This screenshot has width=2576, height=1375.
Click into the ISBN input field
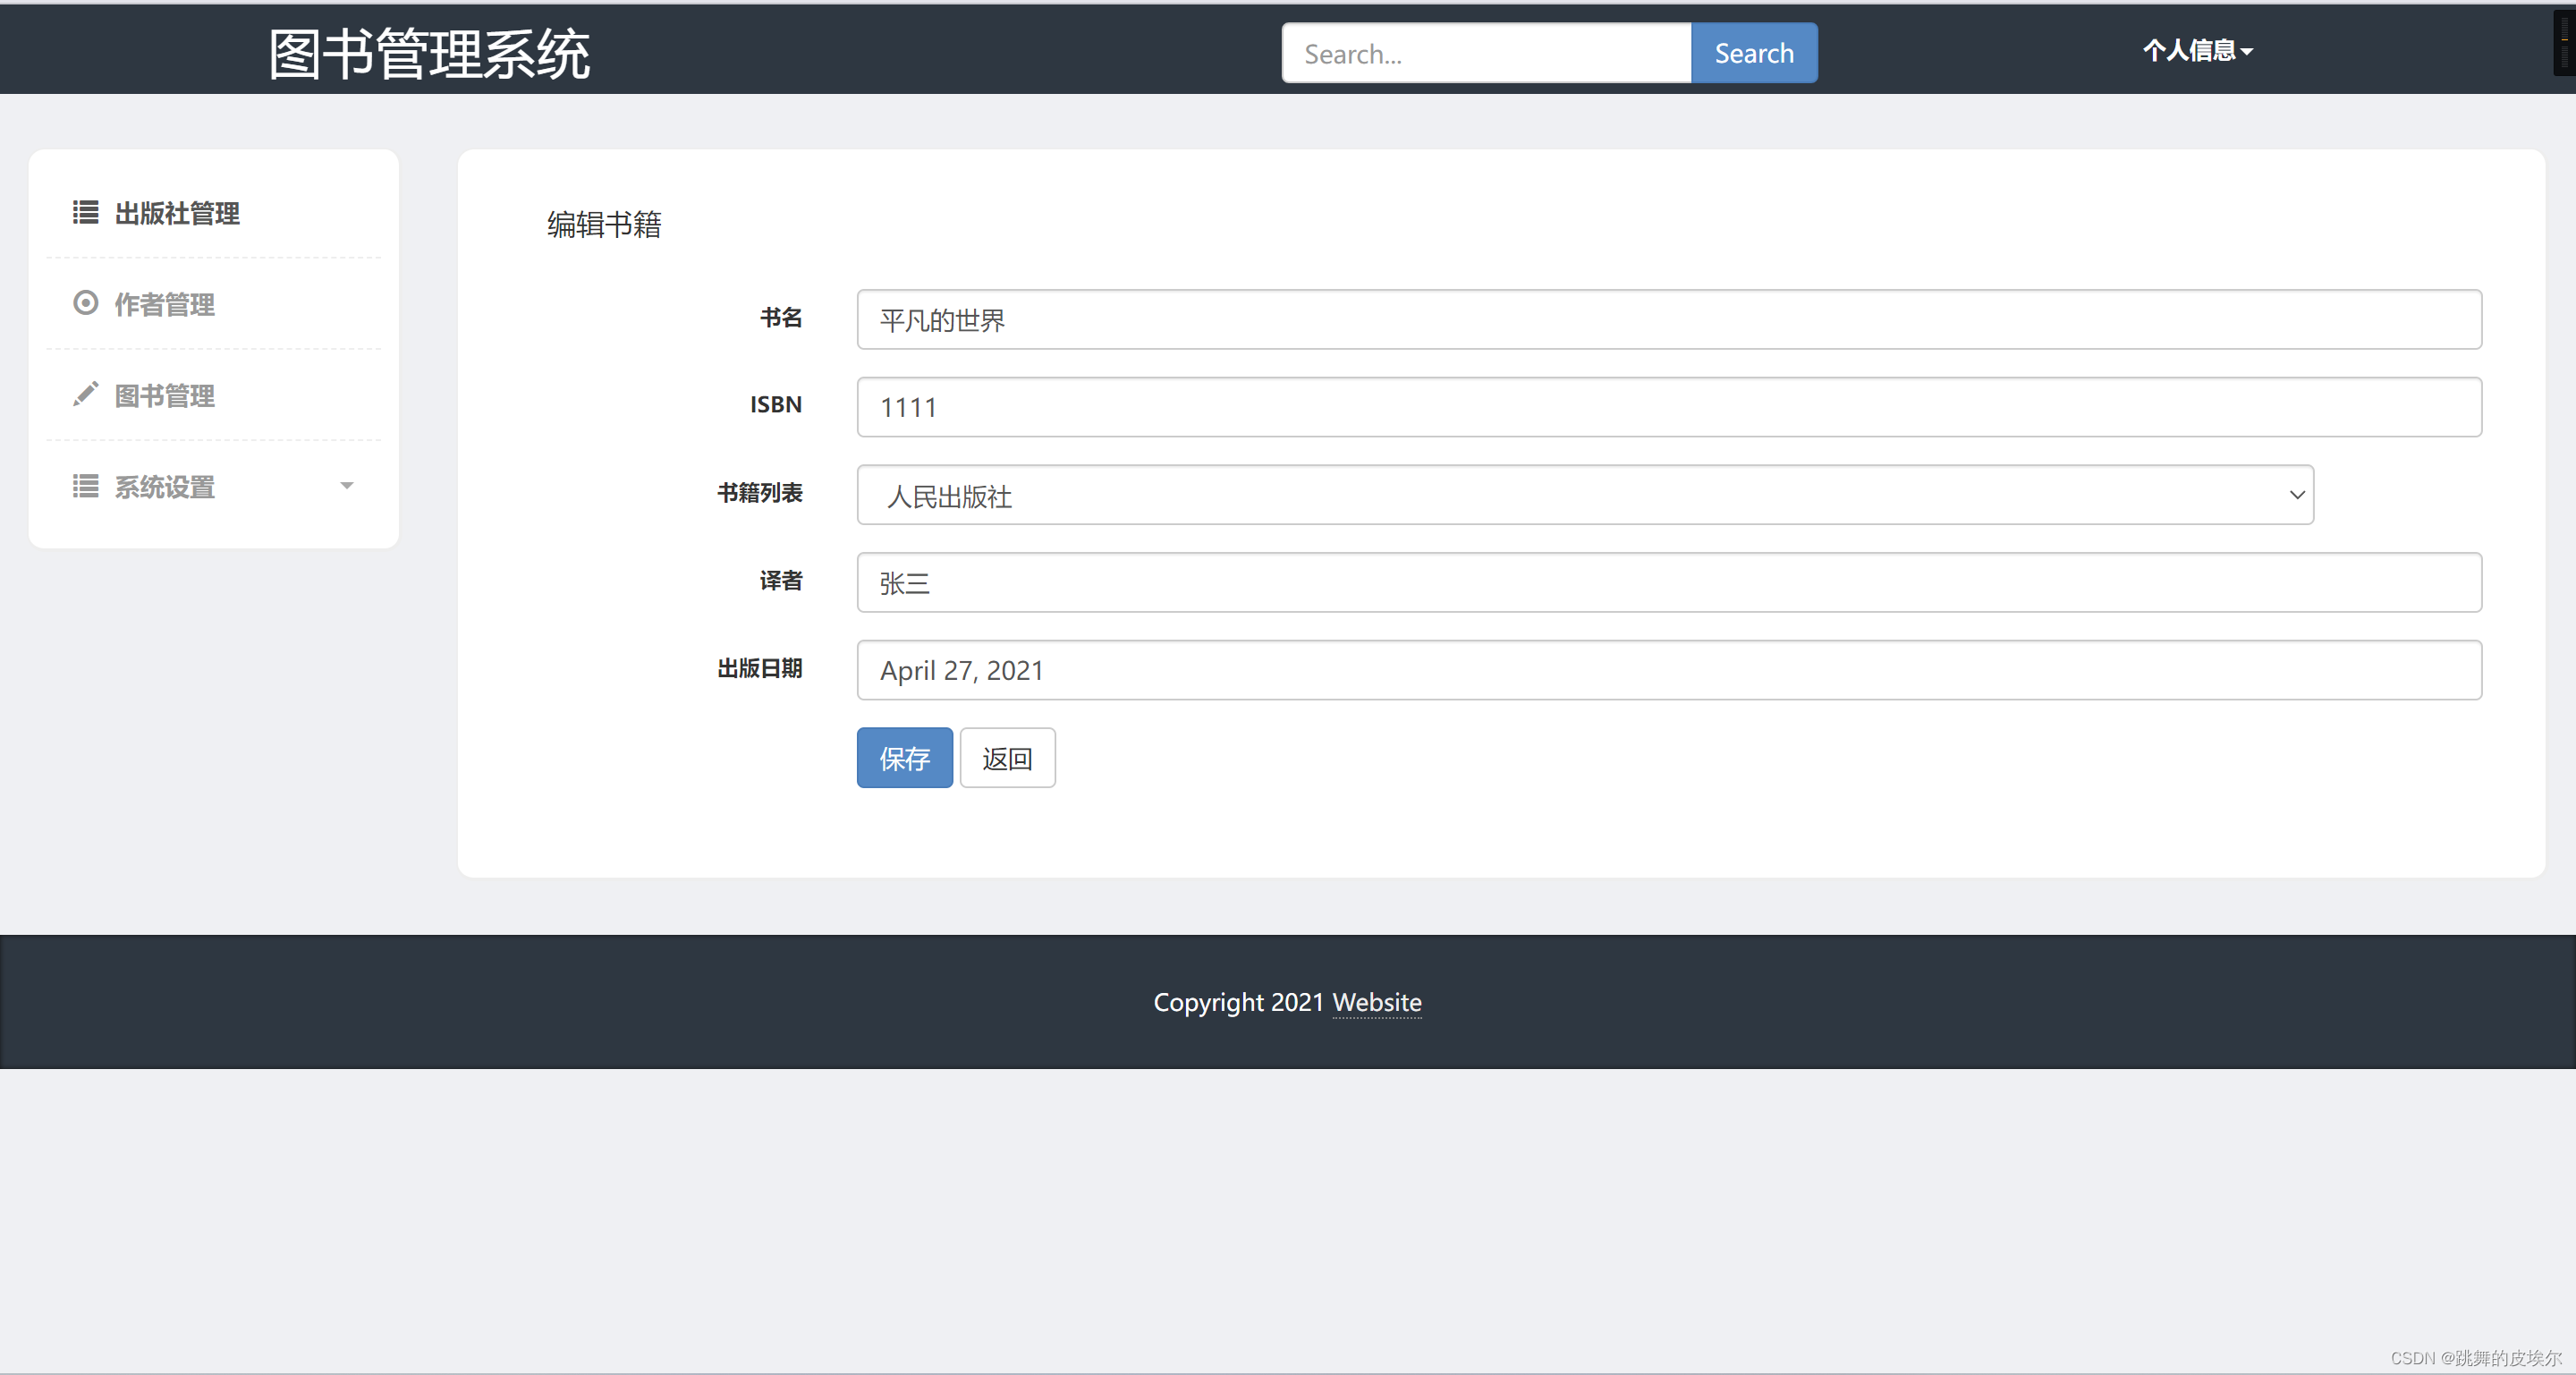click(1668, 407)
